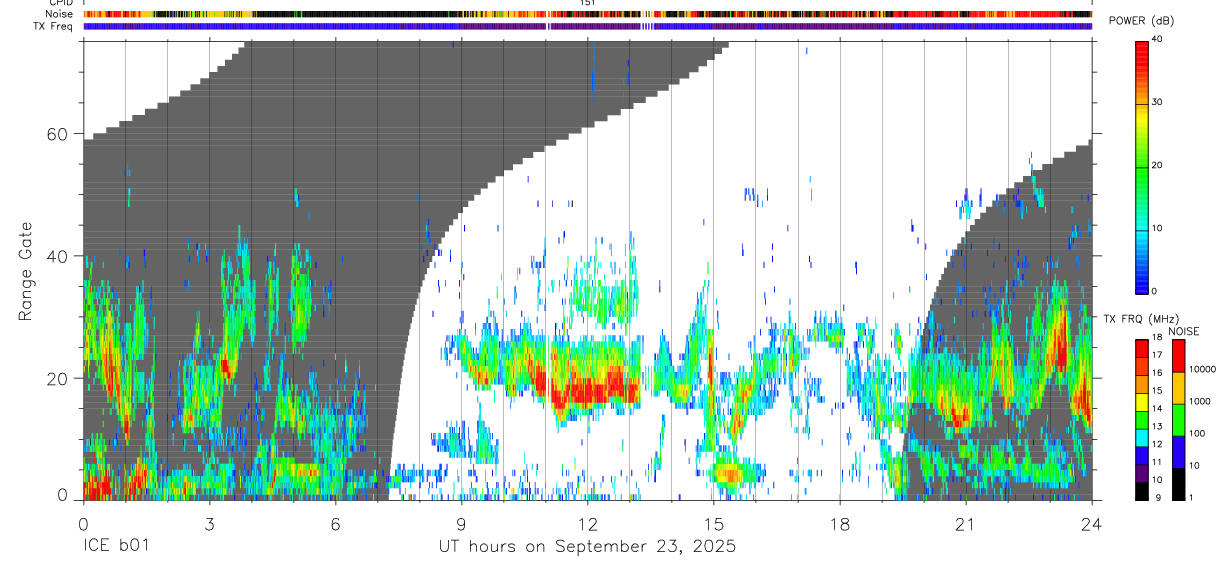The width and height of the screenshot is (1228, 567).
Task: Click the 'Range Gate' y-axis title
Action: point(26,270)
